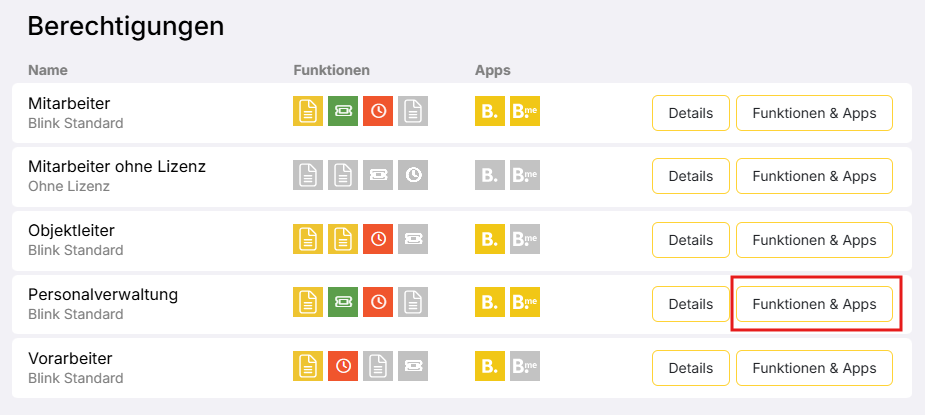
Task: Open Details for Mitarbeiter
Action: pos(690,113)
